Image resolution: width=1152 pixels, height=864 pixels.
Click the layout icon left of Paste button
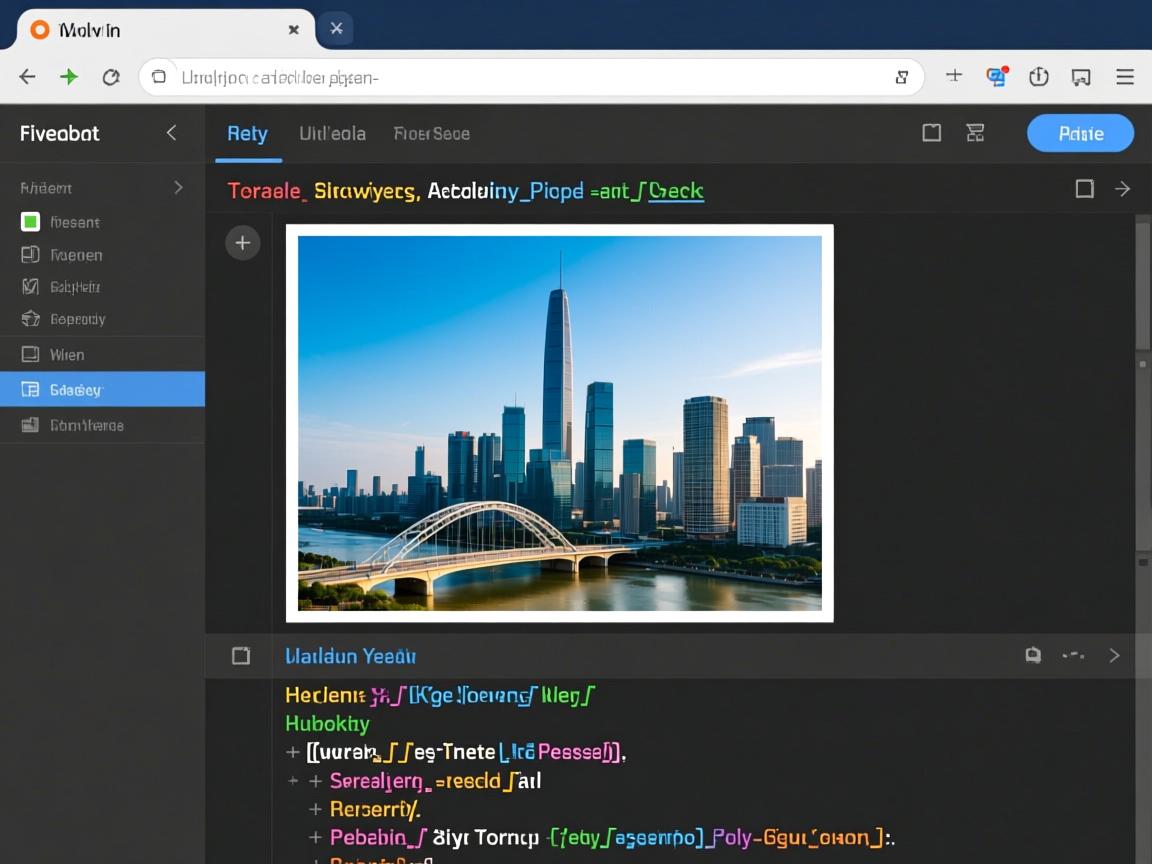975,133
